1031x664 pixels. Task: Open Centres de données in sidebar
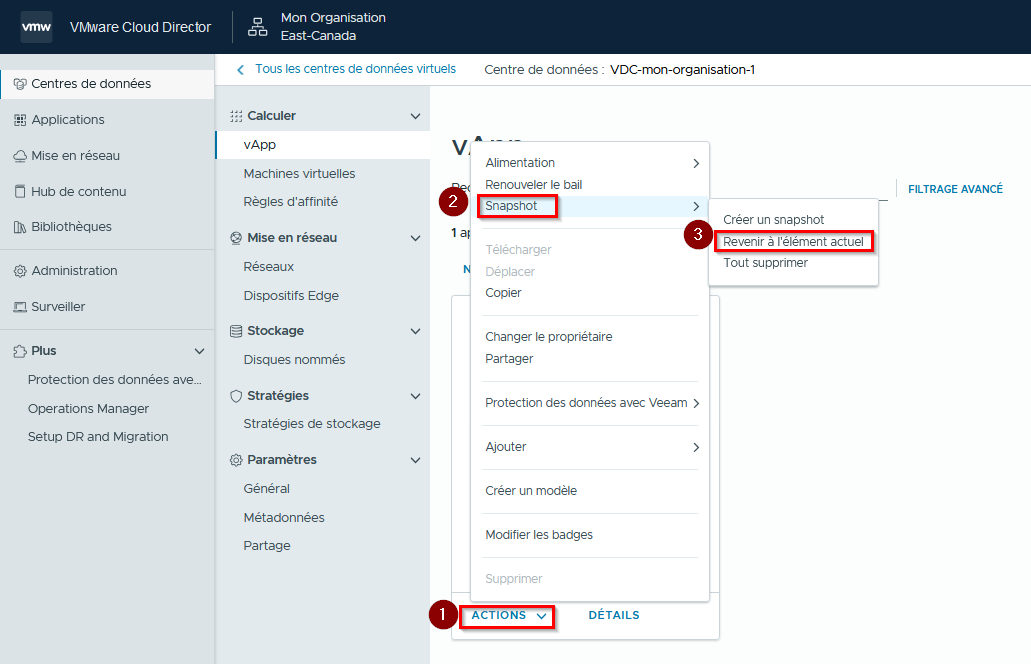point(91,84)
